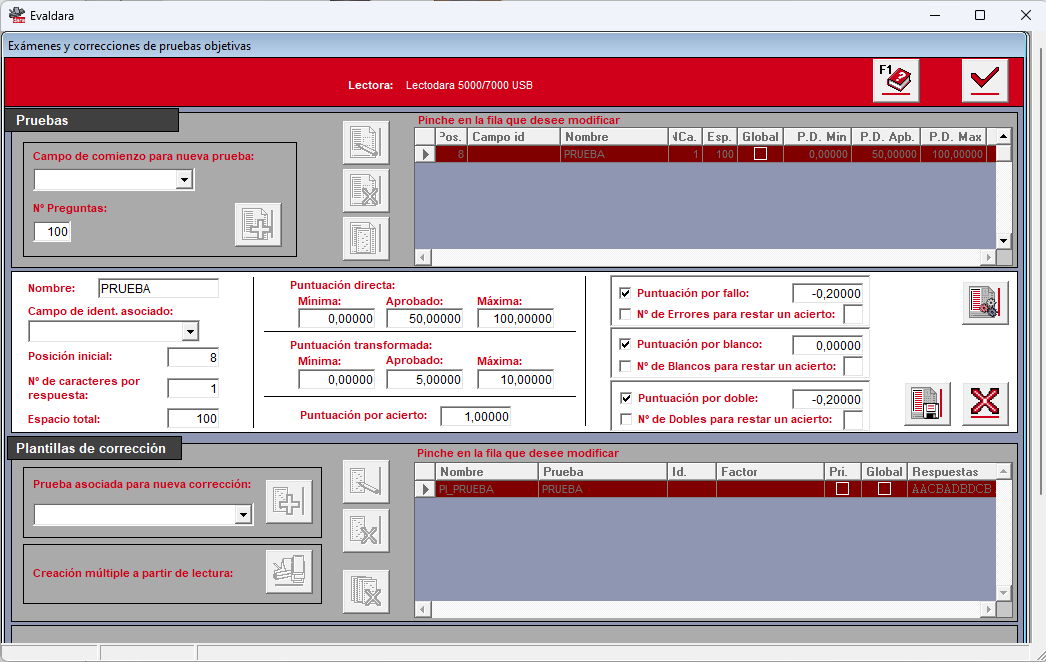Click the red X cancel icon
Image resolution: width=1046 pixels, height=662 pixels.
click(985, 404)
